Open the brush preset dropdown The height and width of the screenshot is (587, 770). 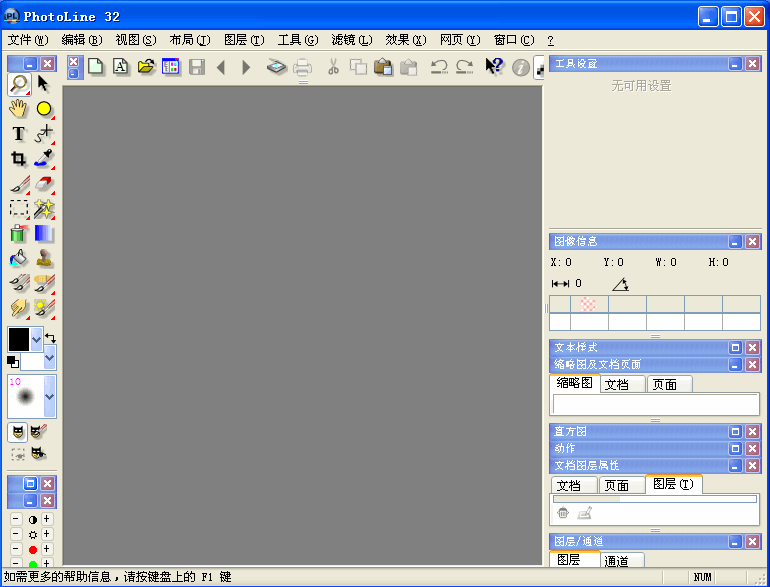click(50, 396)
